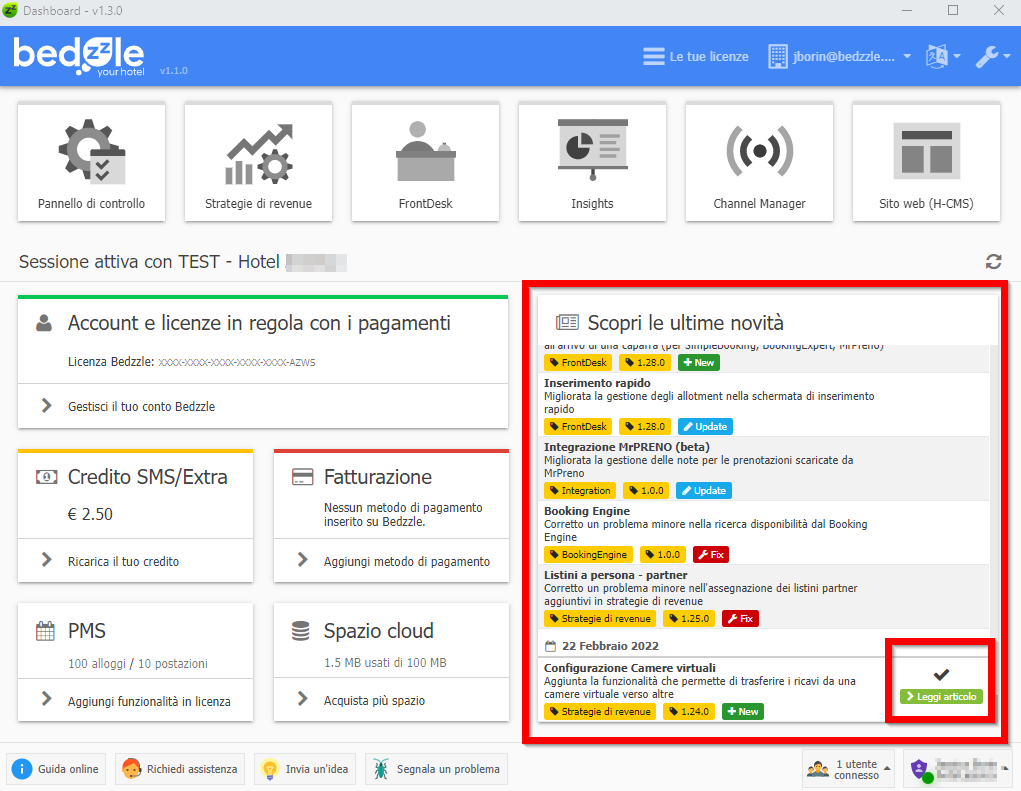Click the checkmark above Leggi articolo
This screenshot has height=791, width=1021.
coord(941,674)
